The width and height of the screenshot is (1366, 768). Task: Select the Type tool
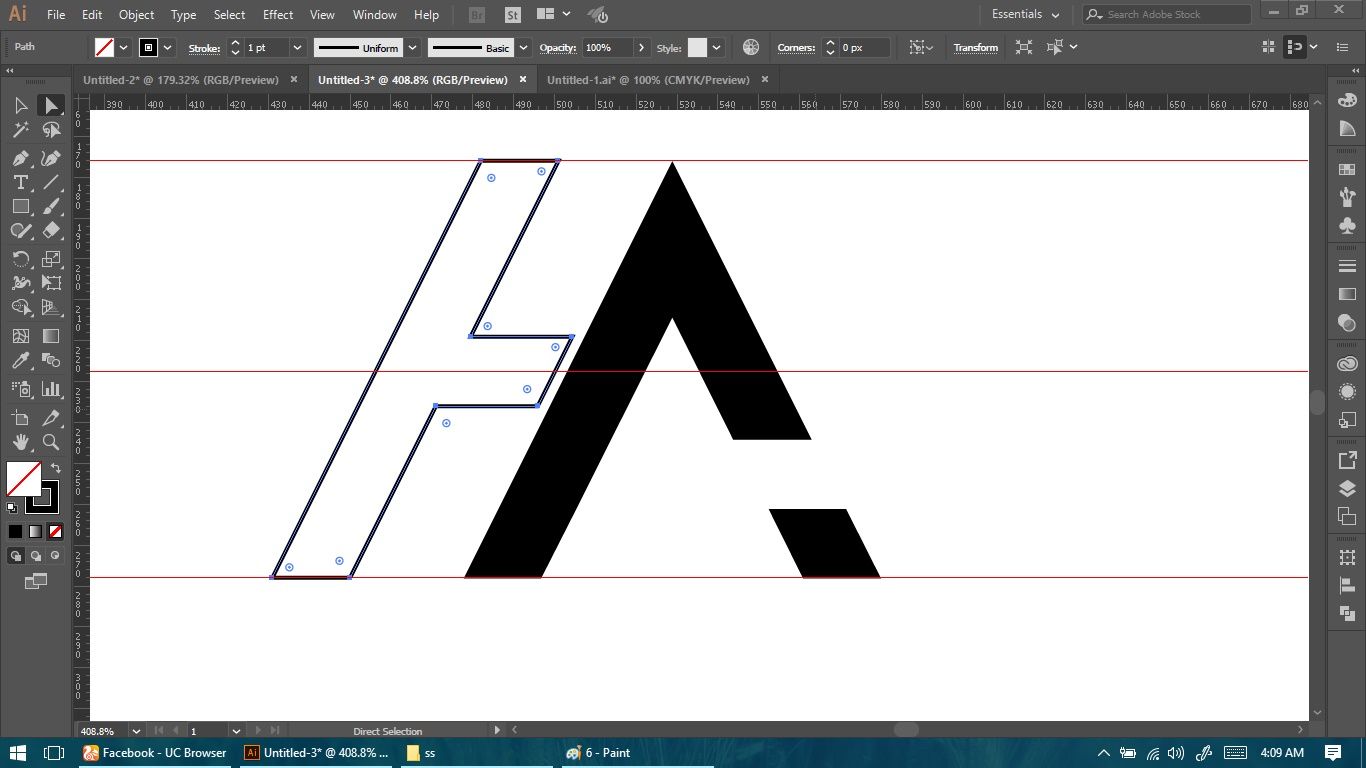point(20,182)
